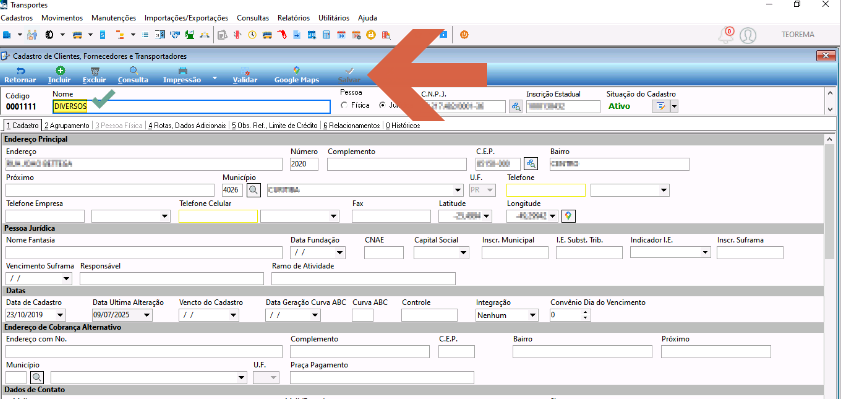841x399 pixels.
Task: Open the Relatórios menu
Action: pyautogui.click(x=293, y=18)
